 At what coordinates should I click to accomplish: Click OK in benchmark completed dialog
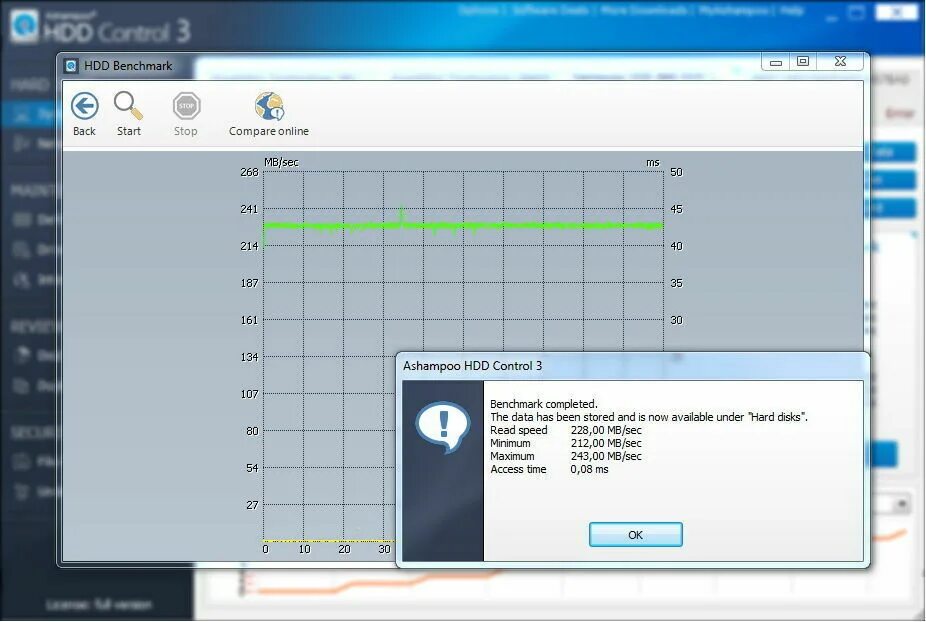[635, 535]
